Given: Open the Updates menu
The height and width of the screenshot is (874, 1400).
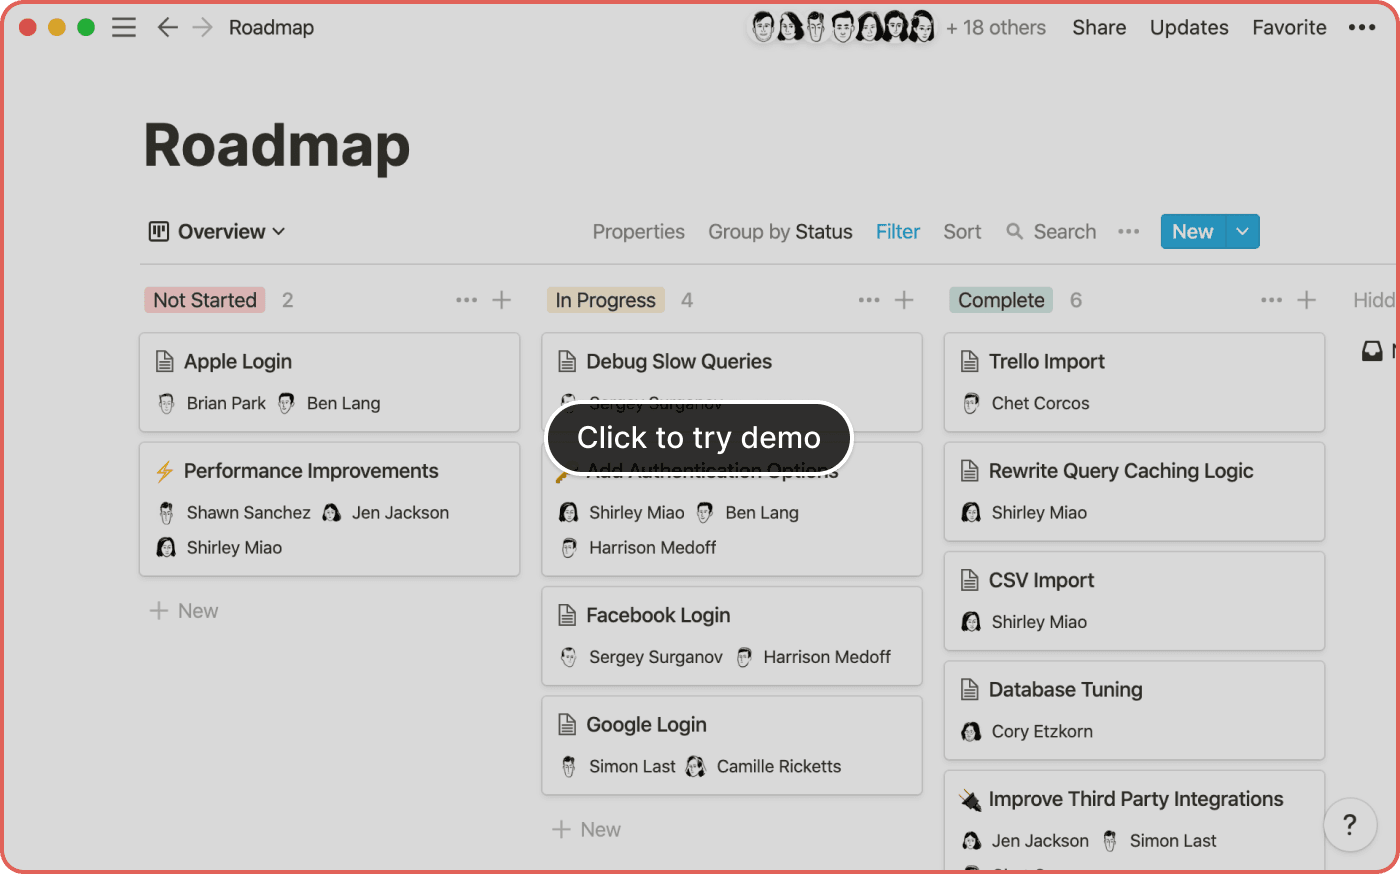Looking at the screenshot, I should pyautogui.click(x=1189, y=27).
